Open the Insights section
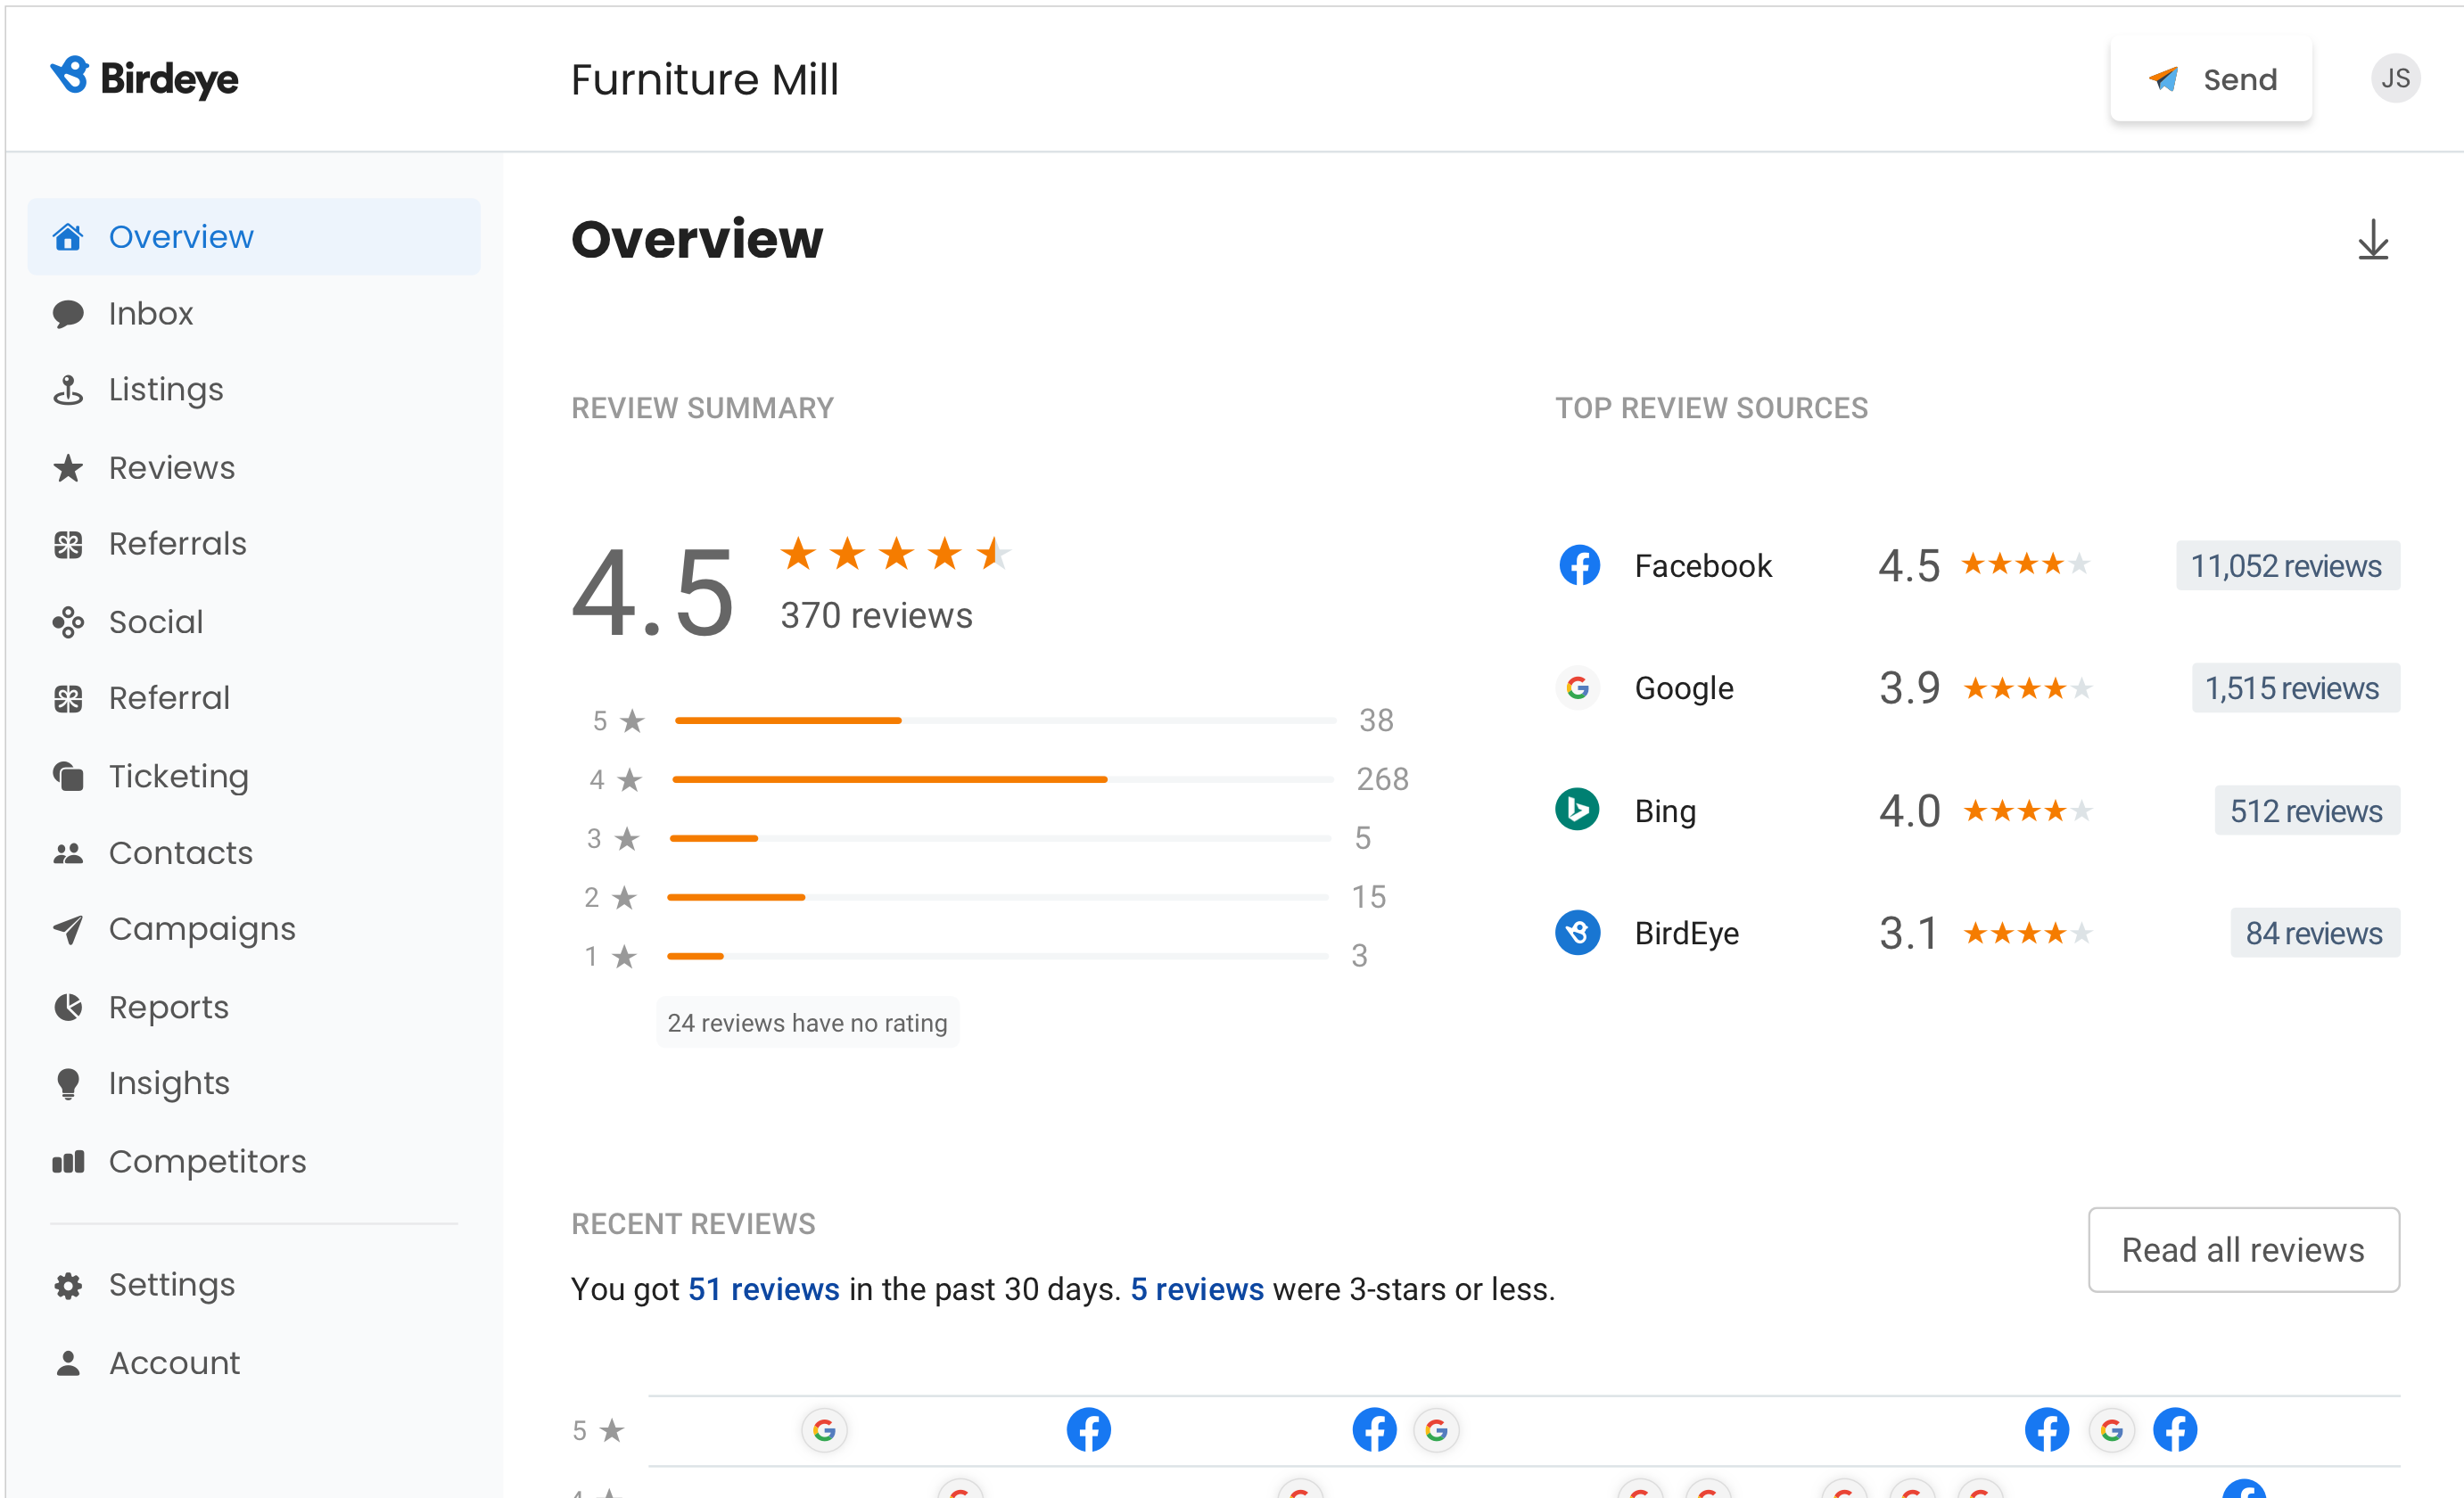The image size is (2464, 1498). click(169, 1082)
